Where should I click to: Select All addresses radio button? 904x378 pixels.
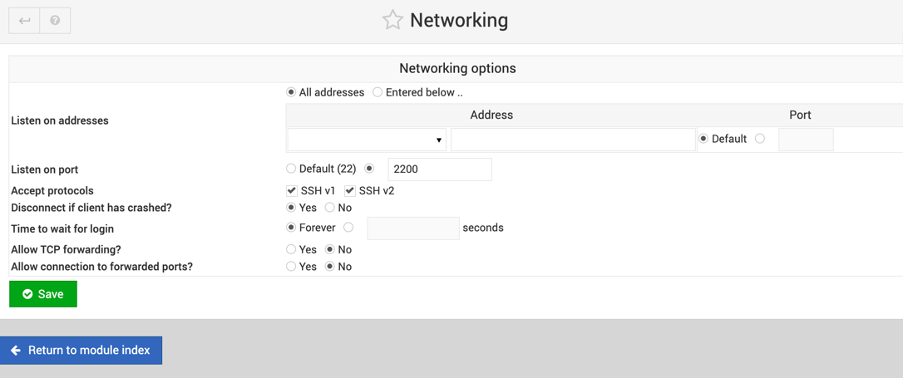[x=291, y=92]
